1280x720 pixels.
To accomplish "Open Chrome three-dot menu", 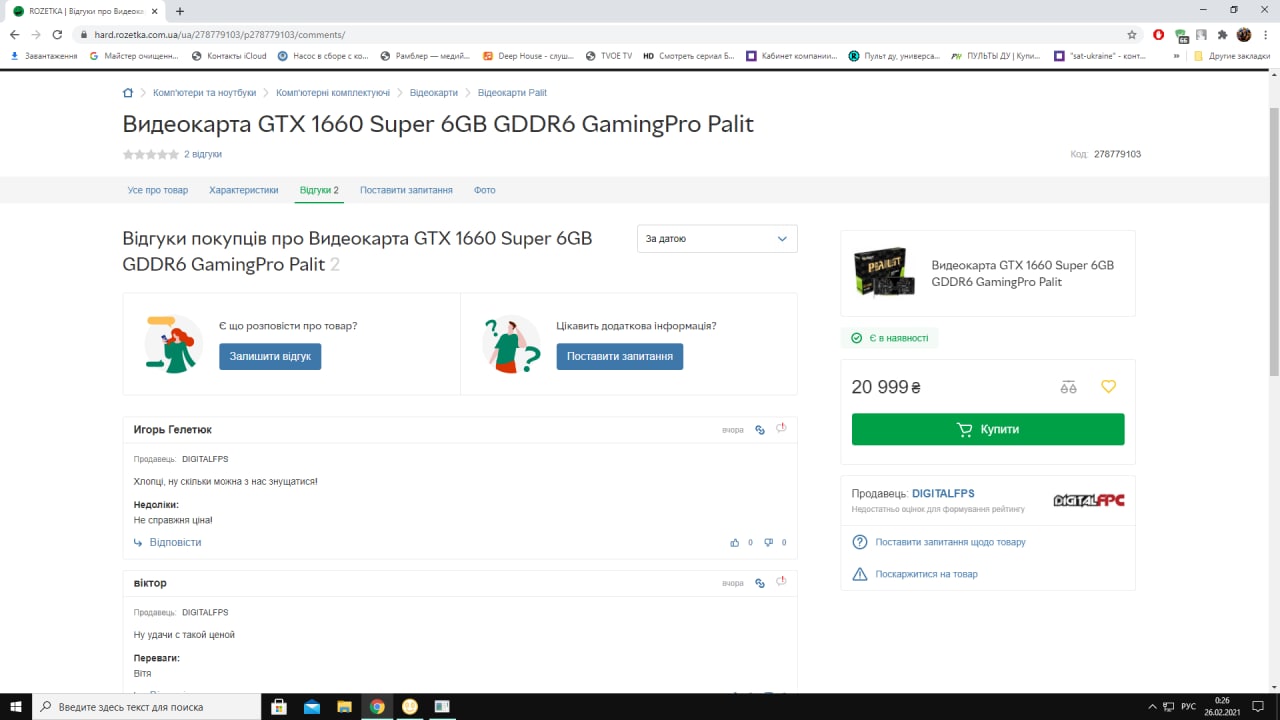I will tap(1265, 34).
